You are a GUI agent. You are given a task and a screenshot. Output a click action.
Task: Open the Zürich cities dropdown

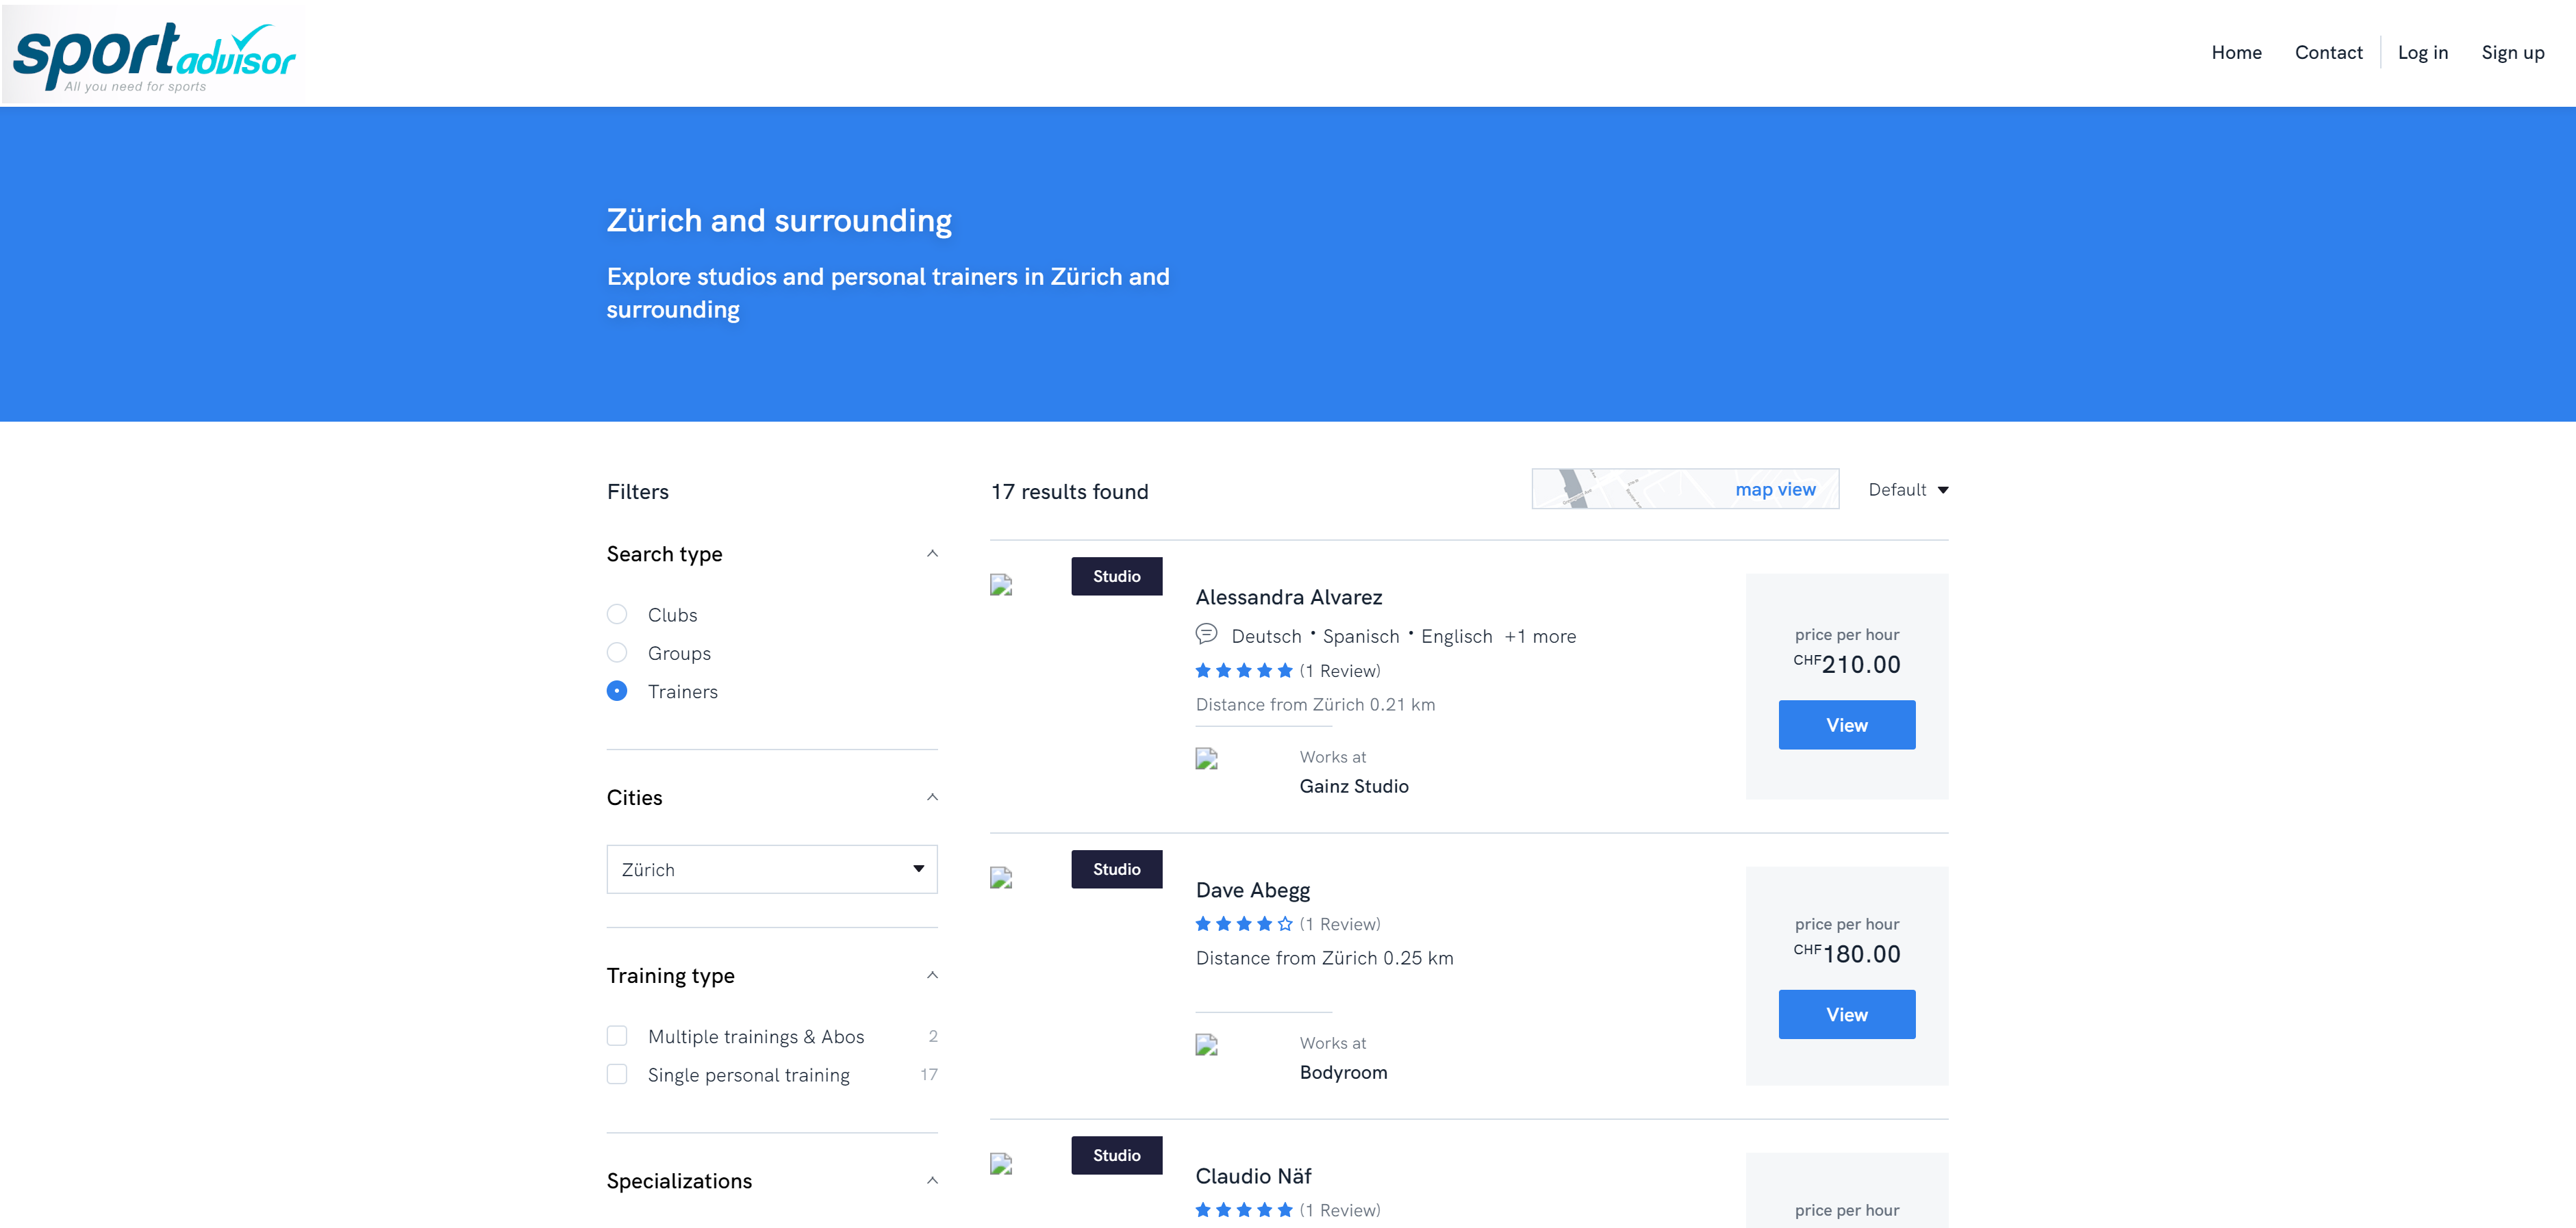pyautogui.click(x=771, y=869)
